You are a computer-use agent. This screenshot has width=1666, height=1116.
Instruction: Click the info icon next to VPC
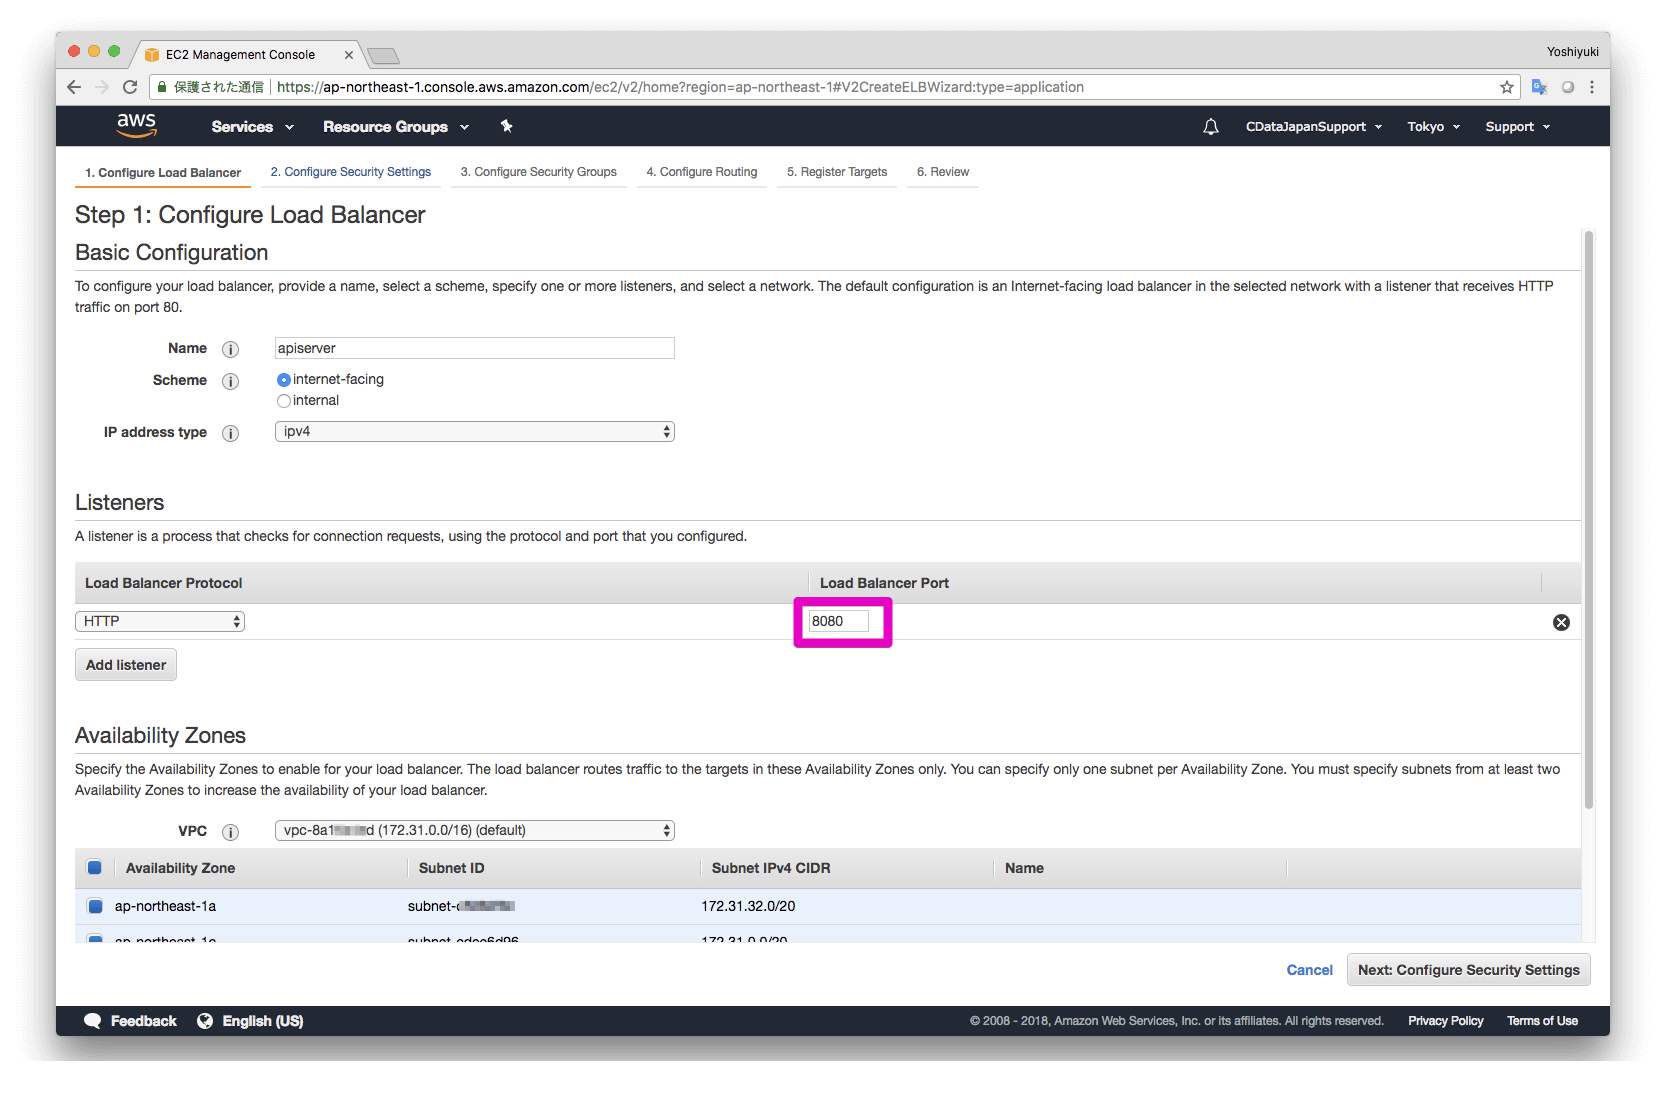click(x=230, y=831)
